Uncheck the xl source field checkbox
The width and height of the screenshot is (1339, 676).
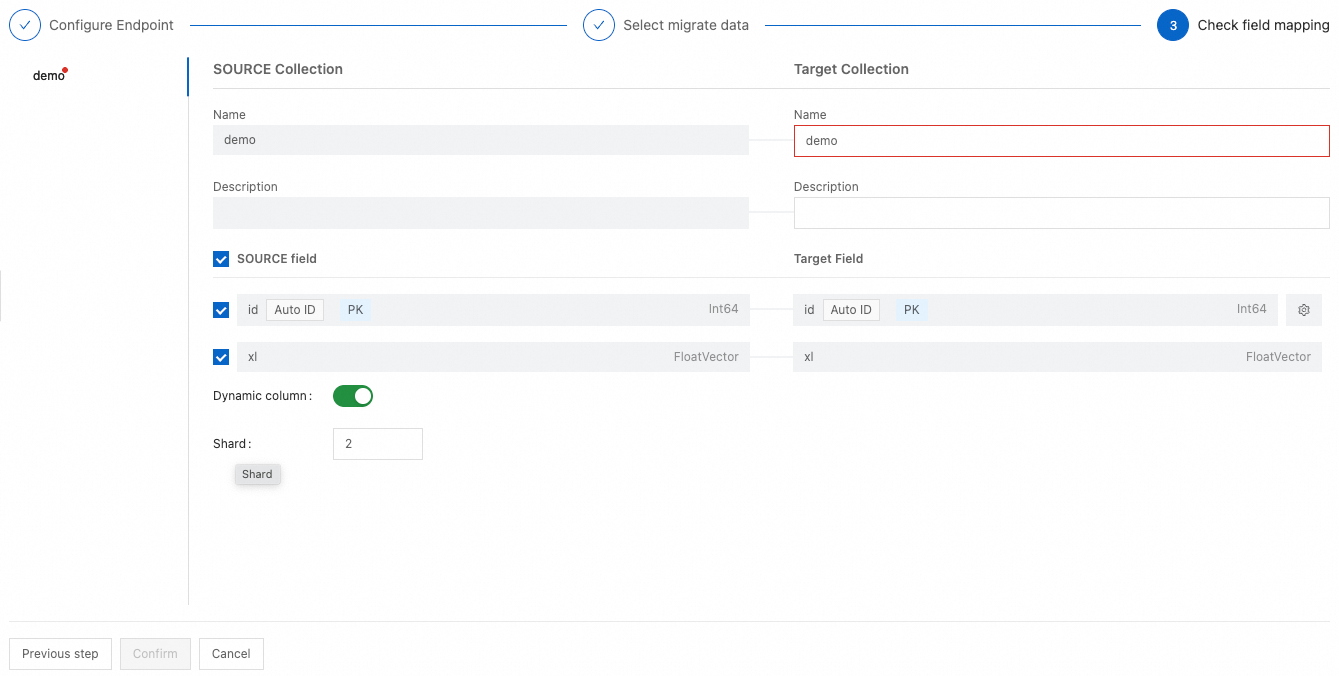tap(221, 357)
